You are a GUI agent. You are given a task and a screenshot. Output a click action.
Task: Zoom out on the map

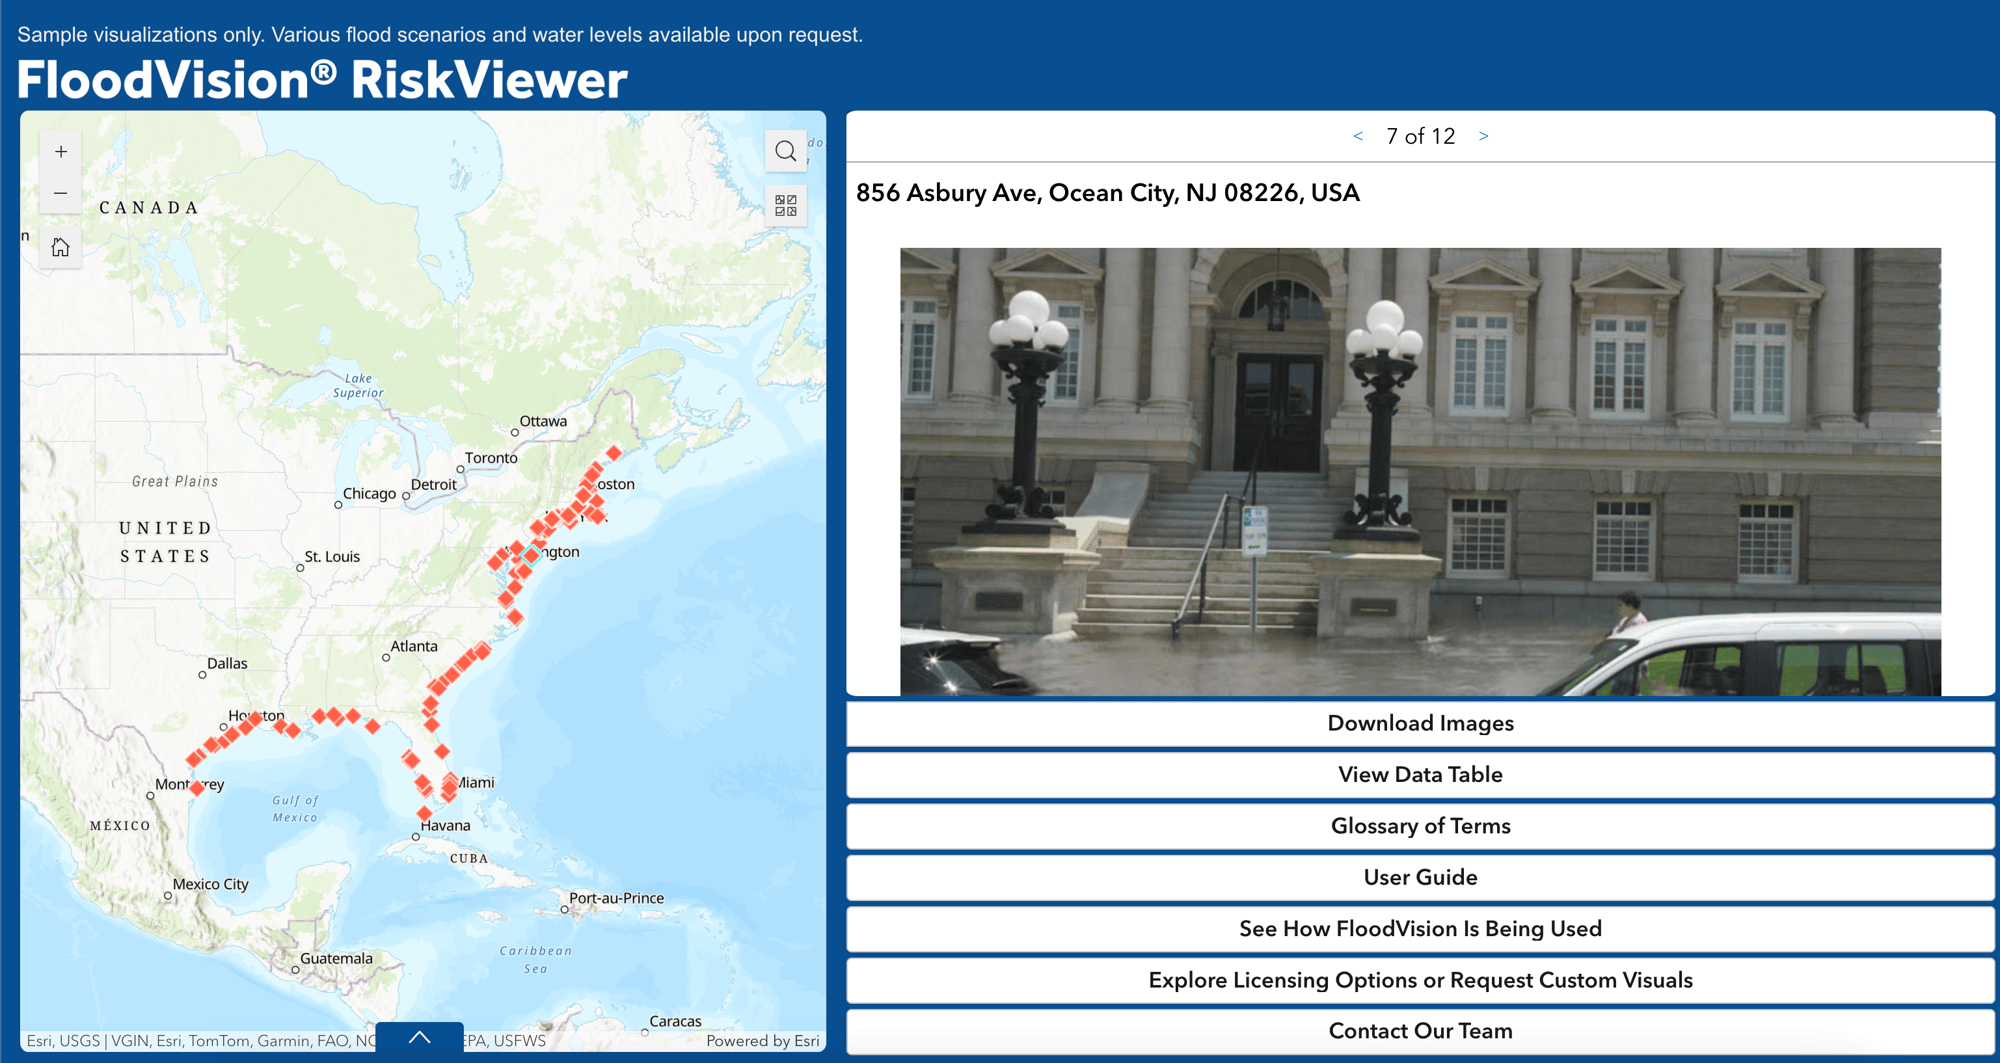[x=61, y=193]
